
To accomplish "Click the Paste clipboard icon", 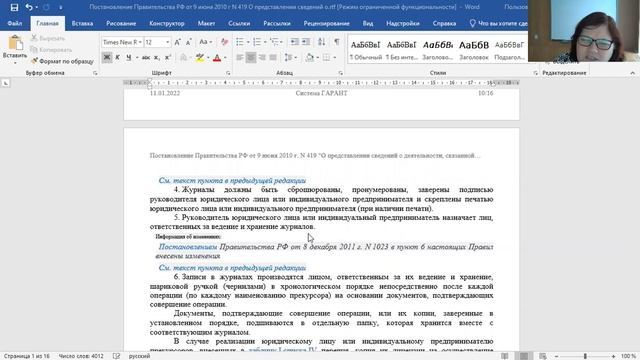I will click(x=15, y=43).
